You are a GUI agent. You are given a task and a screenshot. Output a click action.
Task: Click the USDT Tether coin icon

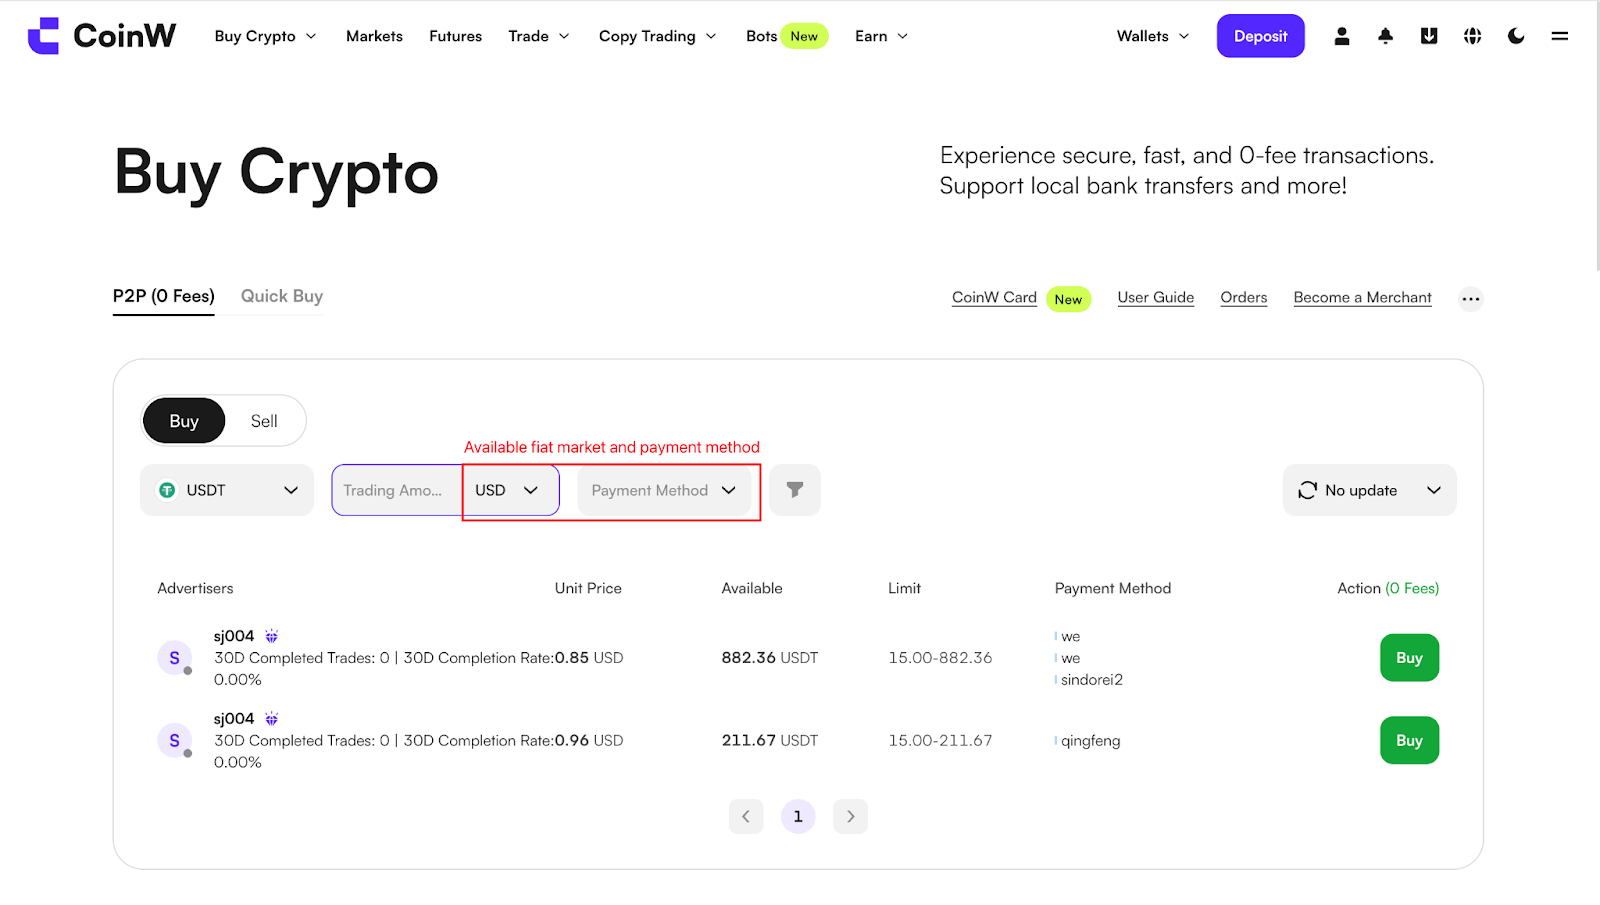point(167,490)
